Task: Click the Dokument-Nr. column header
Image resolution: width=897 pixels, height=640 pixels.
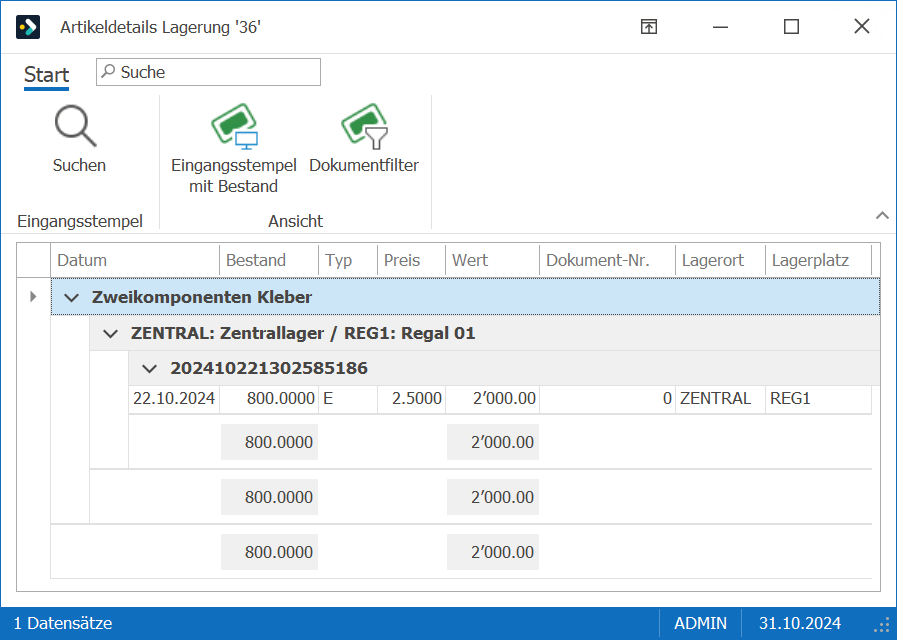Action: coord(607,260)
